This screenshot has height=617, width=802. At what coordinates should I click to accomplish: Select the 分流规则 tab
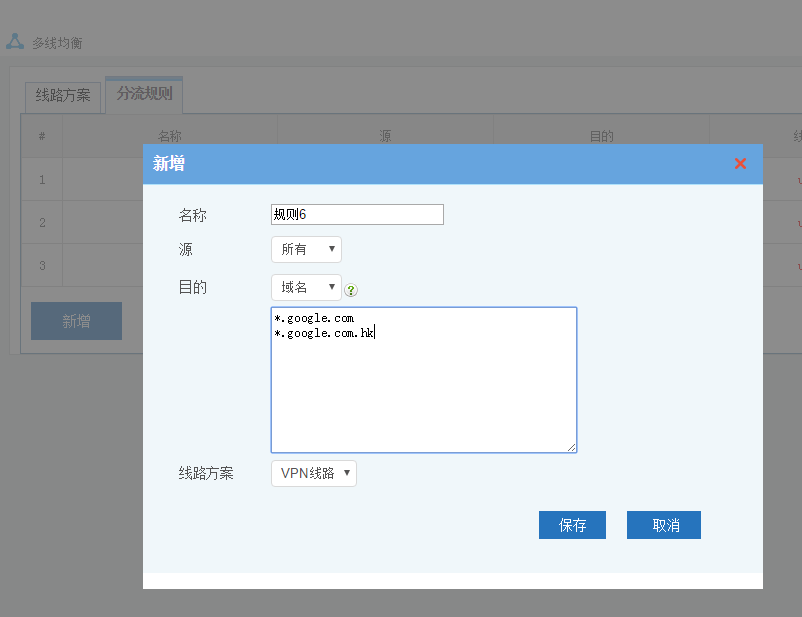(144, 94)
